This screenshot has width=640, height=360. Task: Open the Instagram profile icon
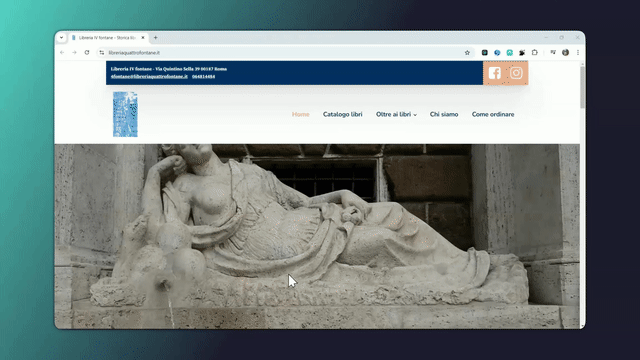point(516,73)
